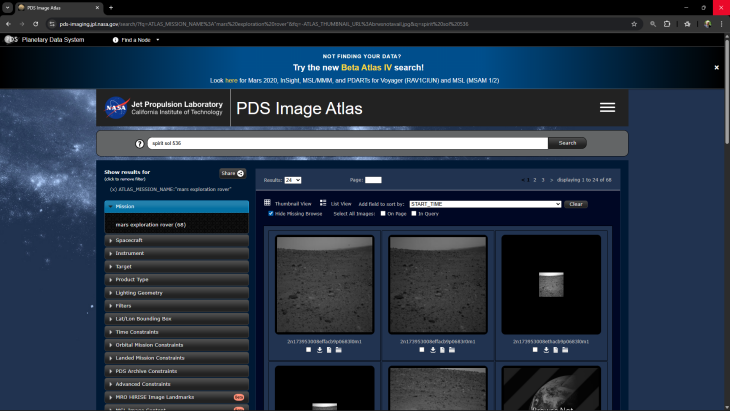The width and height of the screenshot is (730, 411).
Task: Switch to List View icon
Action: tap(323, 202)
